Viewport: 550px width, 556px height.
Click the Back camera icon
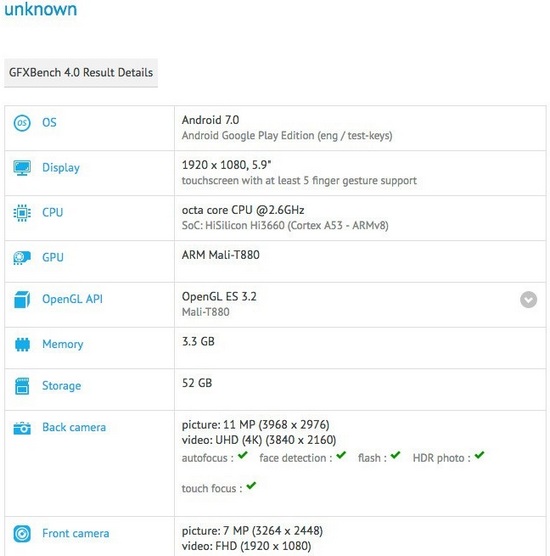[22, 428]
